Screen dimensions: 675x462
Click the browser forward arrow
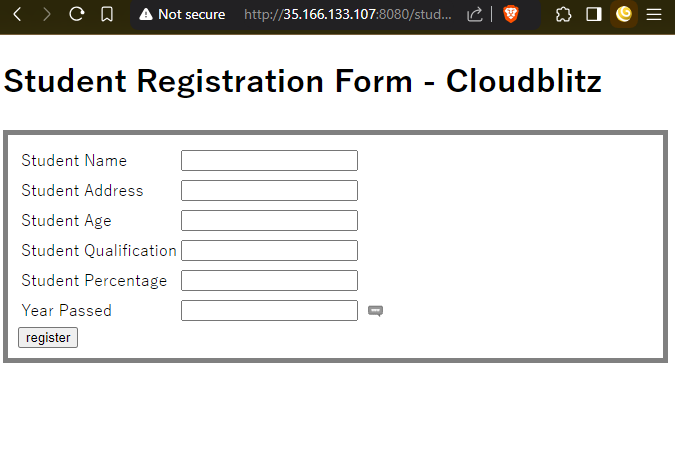point(46,14)
